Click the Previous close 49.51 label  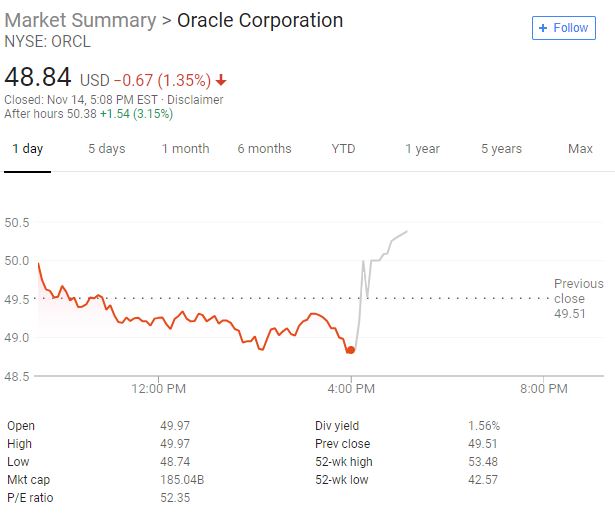579,298
